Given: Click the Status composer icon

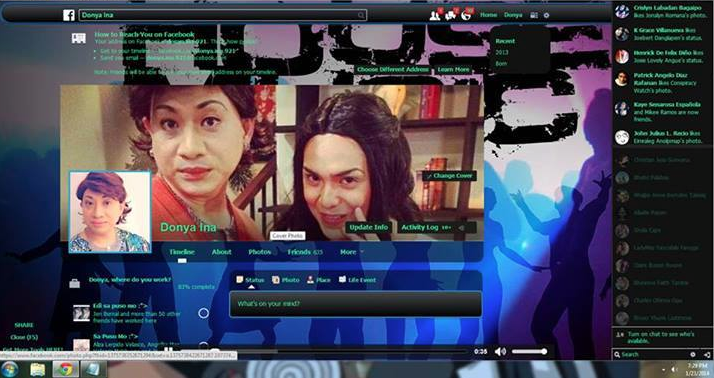Looking at the screenshot, I should pos(240,280).
